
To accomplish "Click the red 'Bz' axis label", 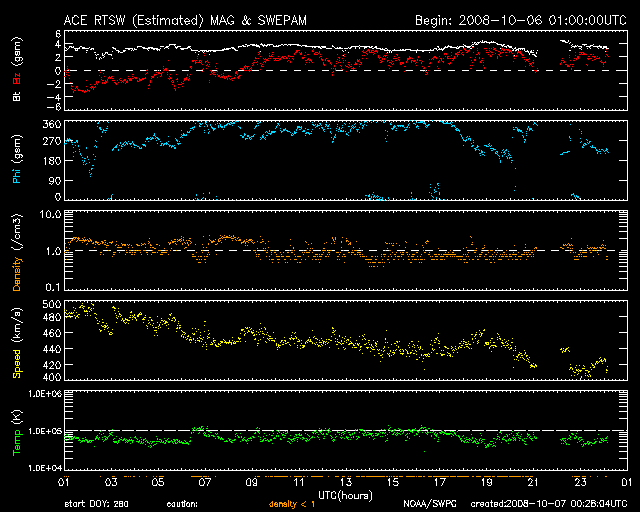I will coord(17,79).
